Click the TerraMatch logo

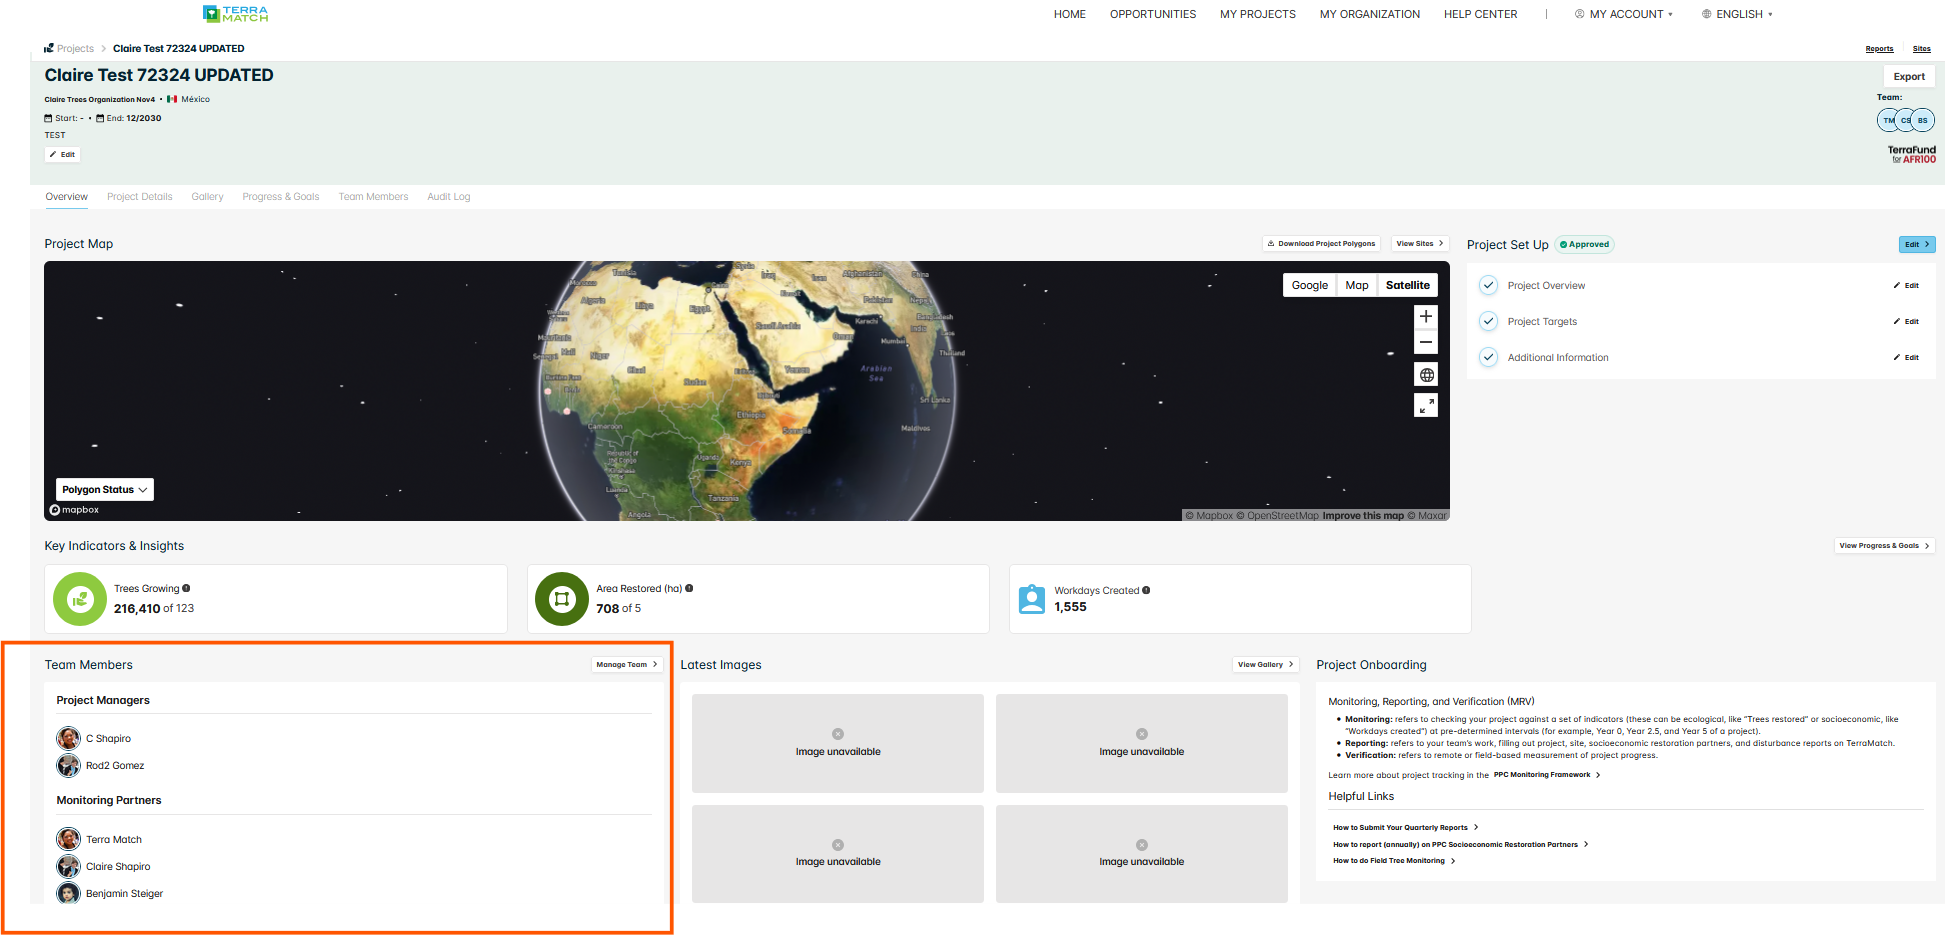pyautogui.click(x=235, y=14)
